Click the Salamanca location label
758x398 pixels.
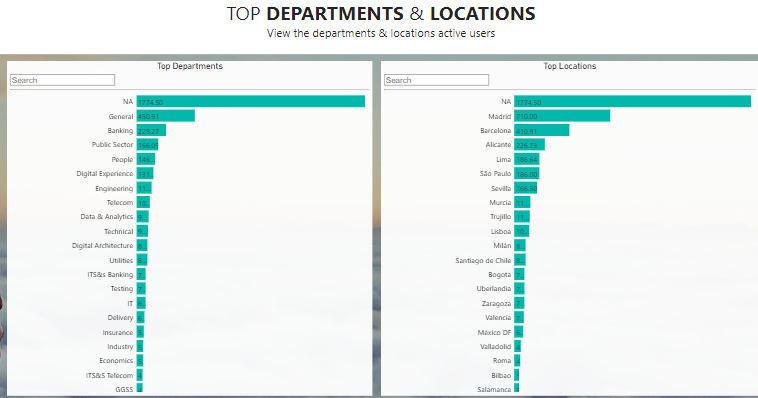494,390
